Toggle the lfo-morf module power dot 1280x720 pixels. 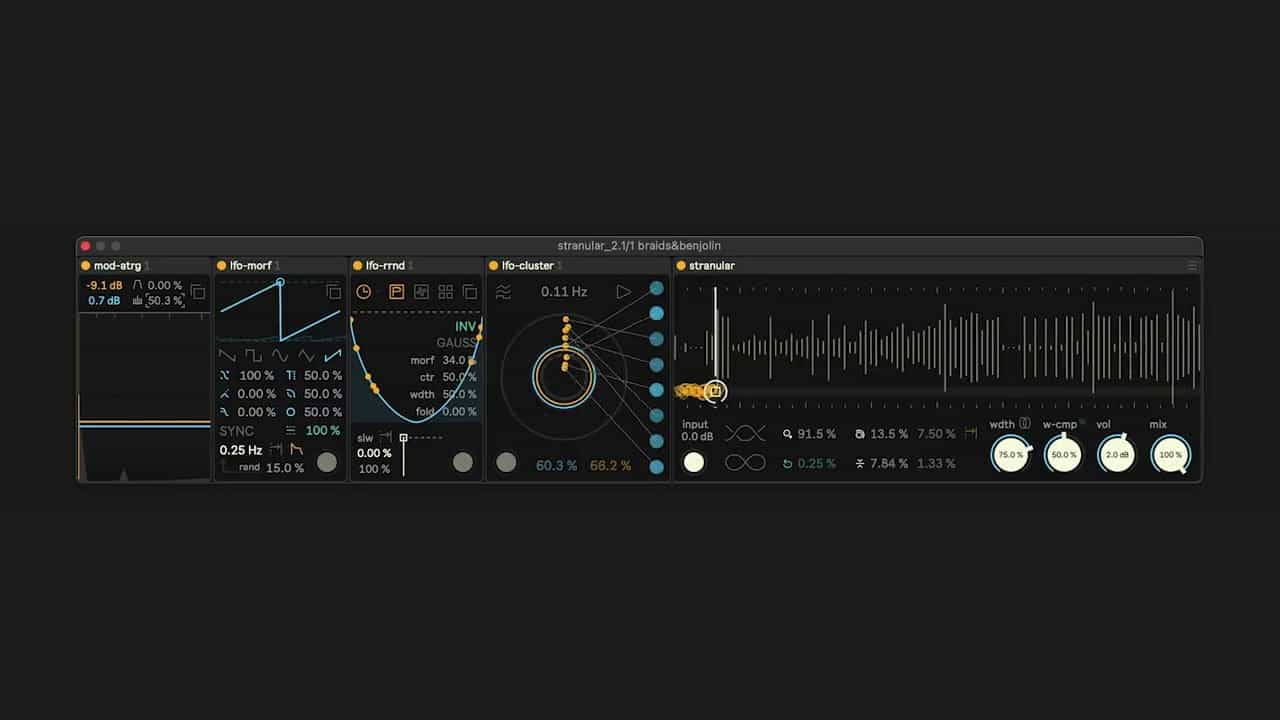(222, 266)
